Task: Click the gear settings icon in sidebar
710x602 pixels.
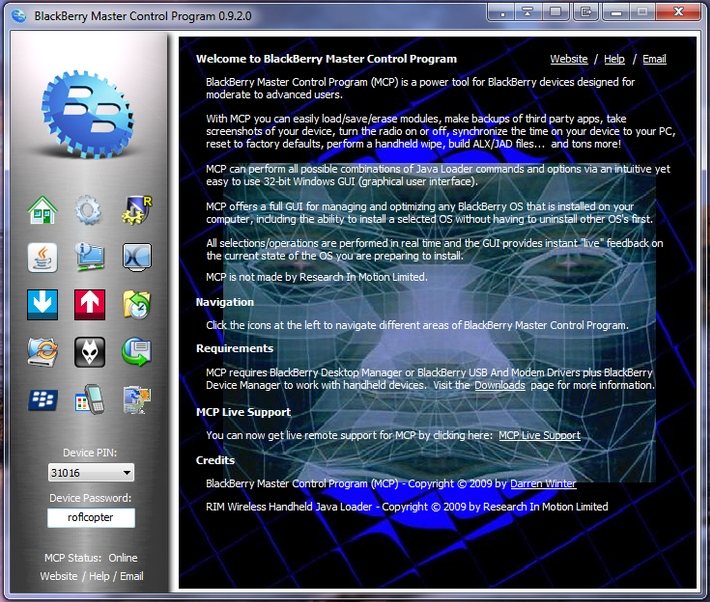Action: click(x=89, y=210)
